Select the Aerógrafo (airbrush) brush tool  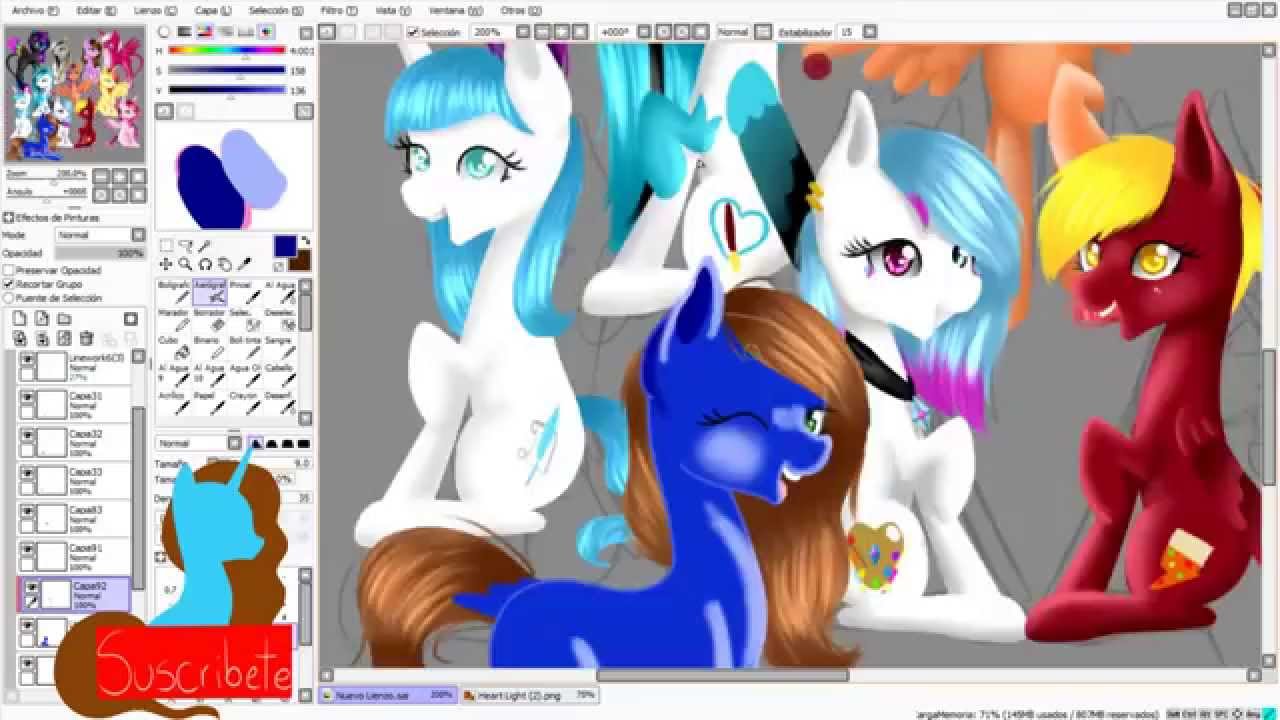(x=210, y=291)
